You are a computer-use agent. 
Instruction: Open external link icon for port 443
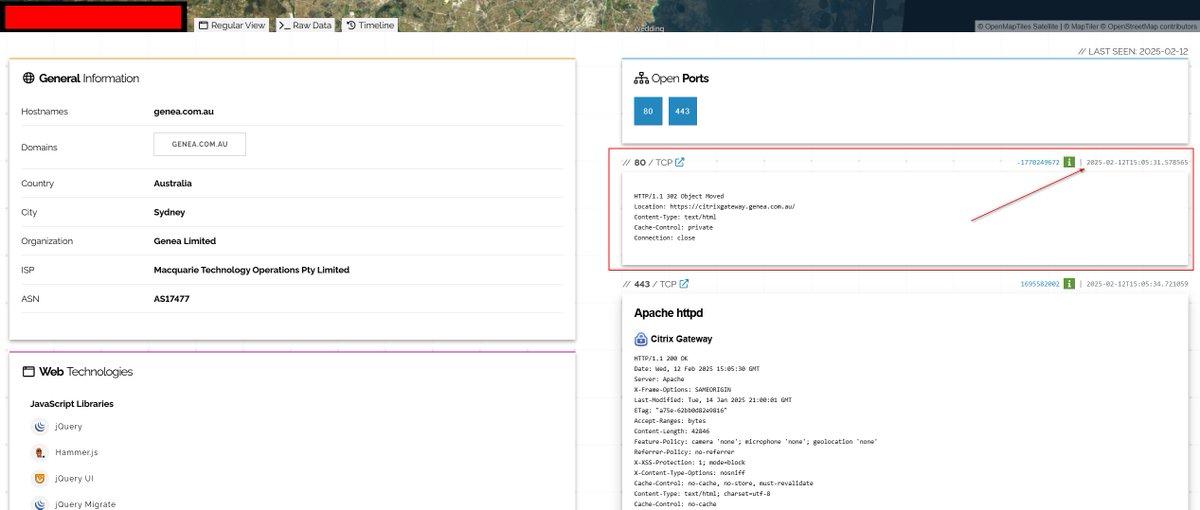684,284
